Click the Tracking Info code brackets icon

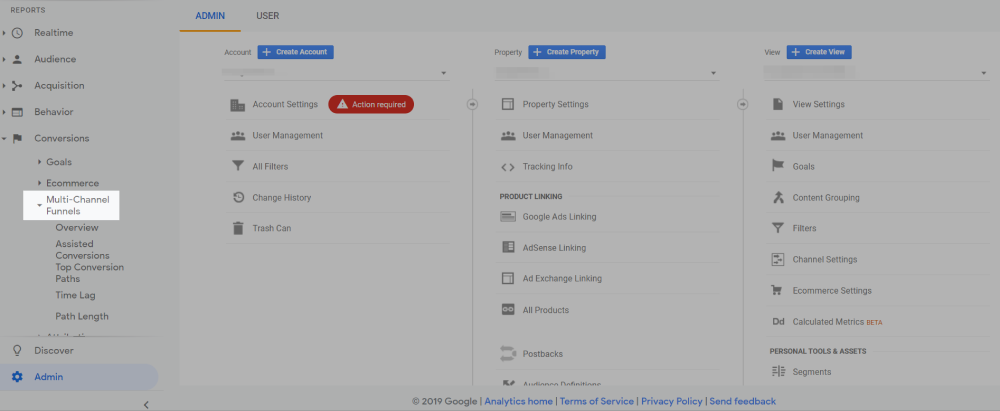click(x=507, y=167)
